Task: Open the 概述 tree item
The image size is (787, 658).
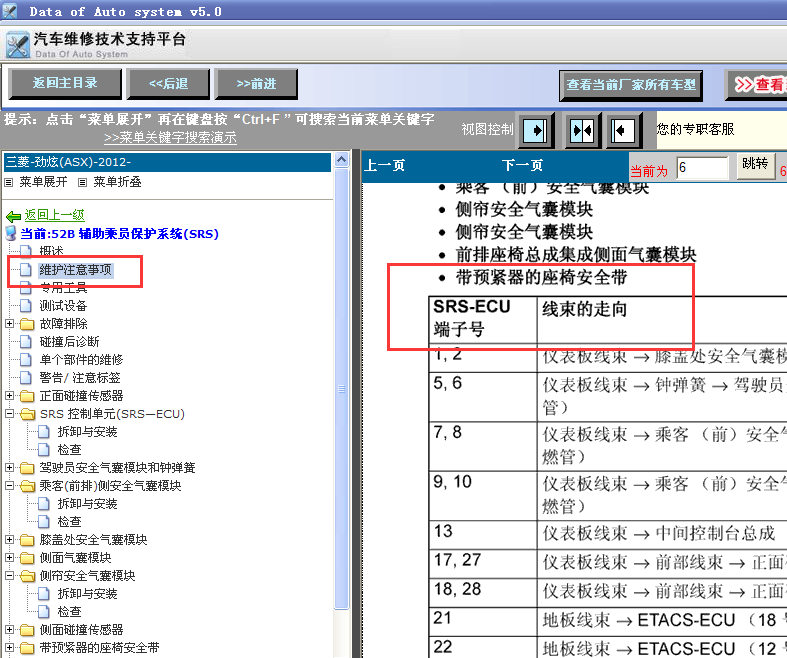Action: pos(52,250)
